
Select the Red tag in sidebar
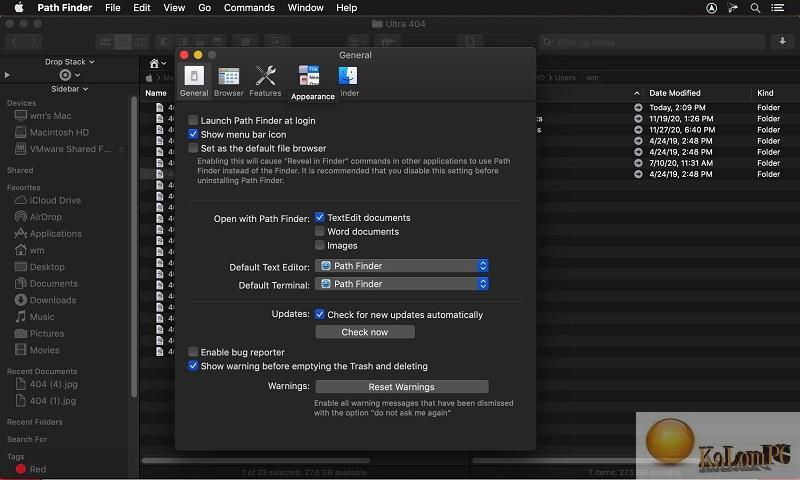pos(31,469)
